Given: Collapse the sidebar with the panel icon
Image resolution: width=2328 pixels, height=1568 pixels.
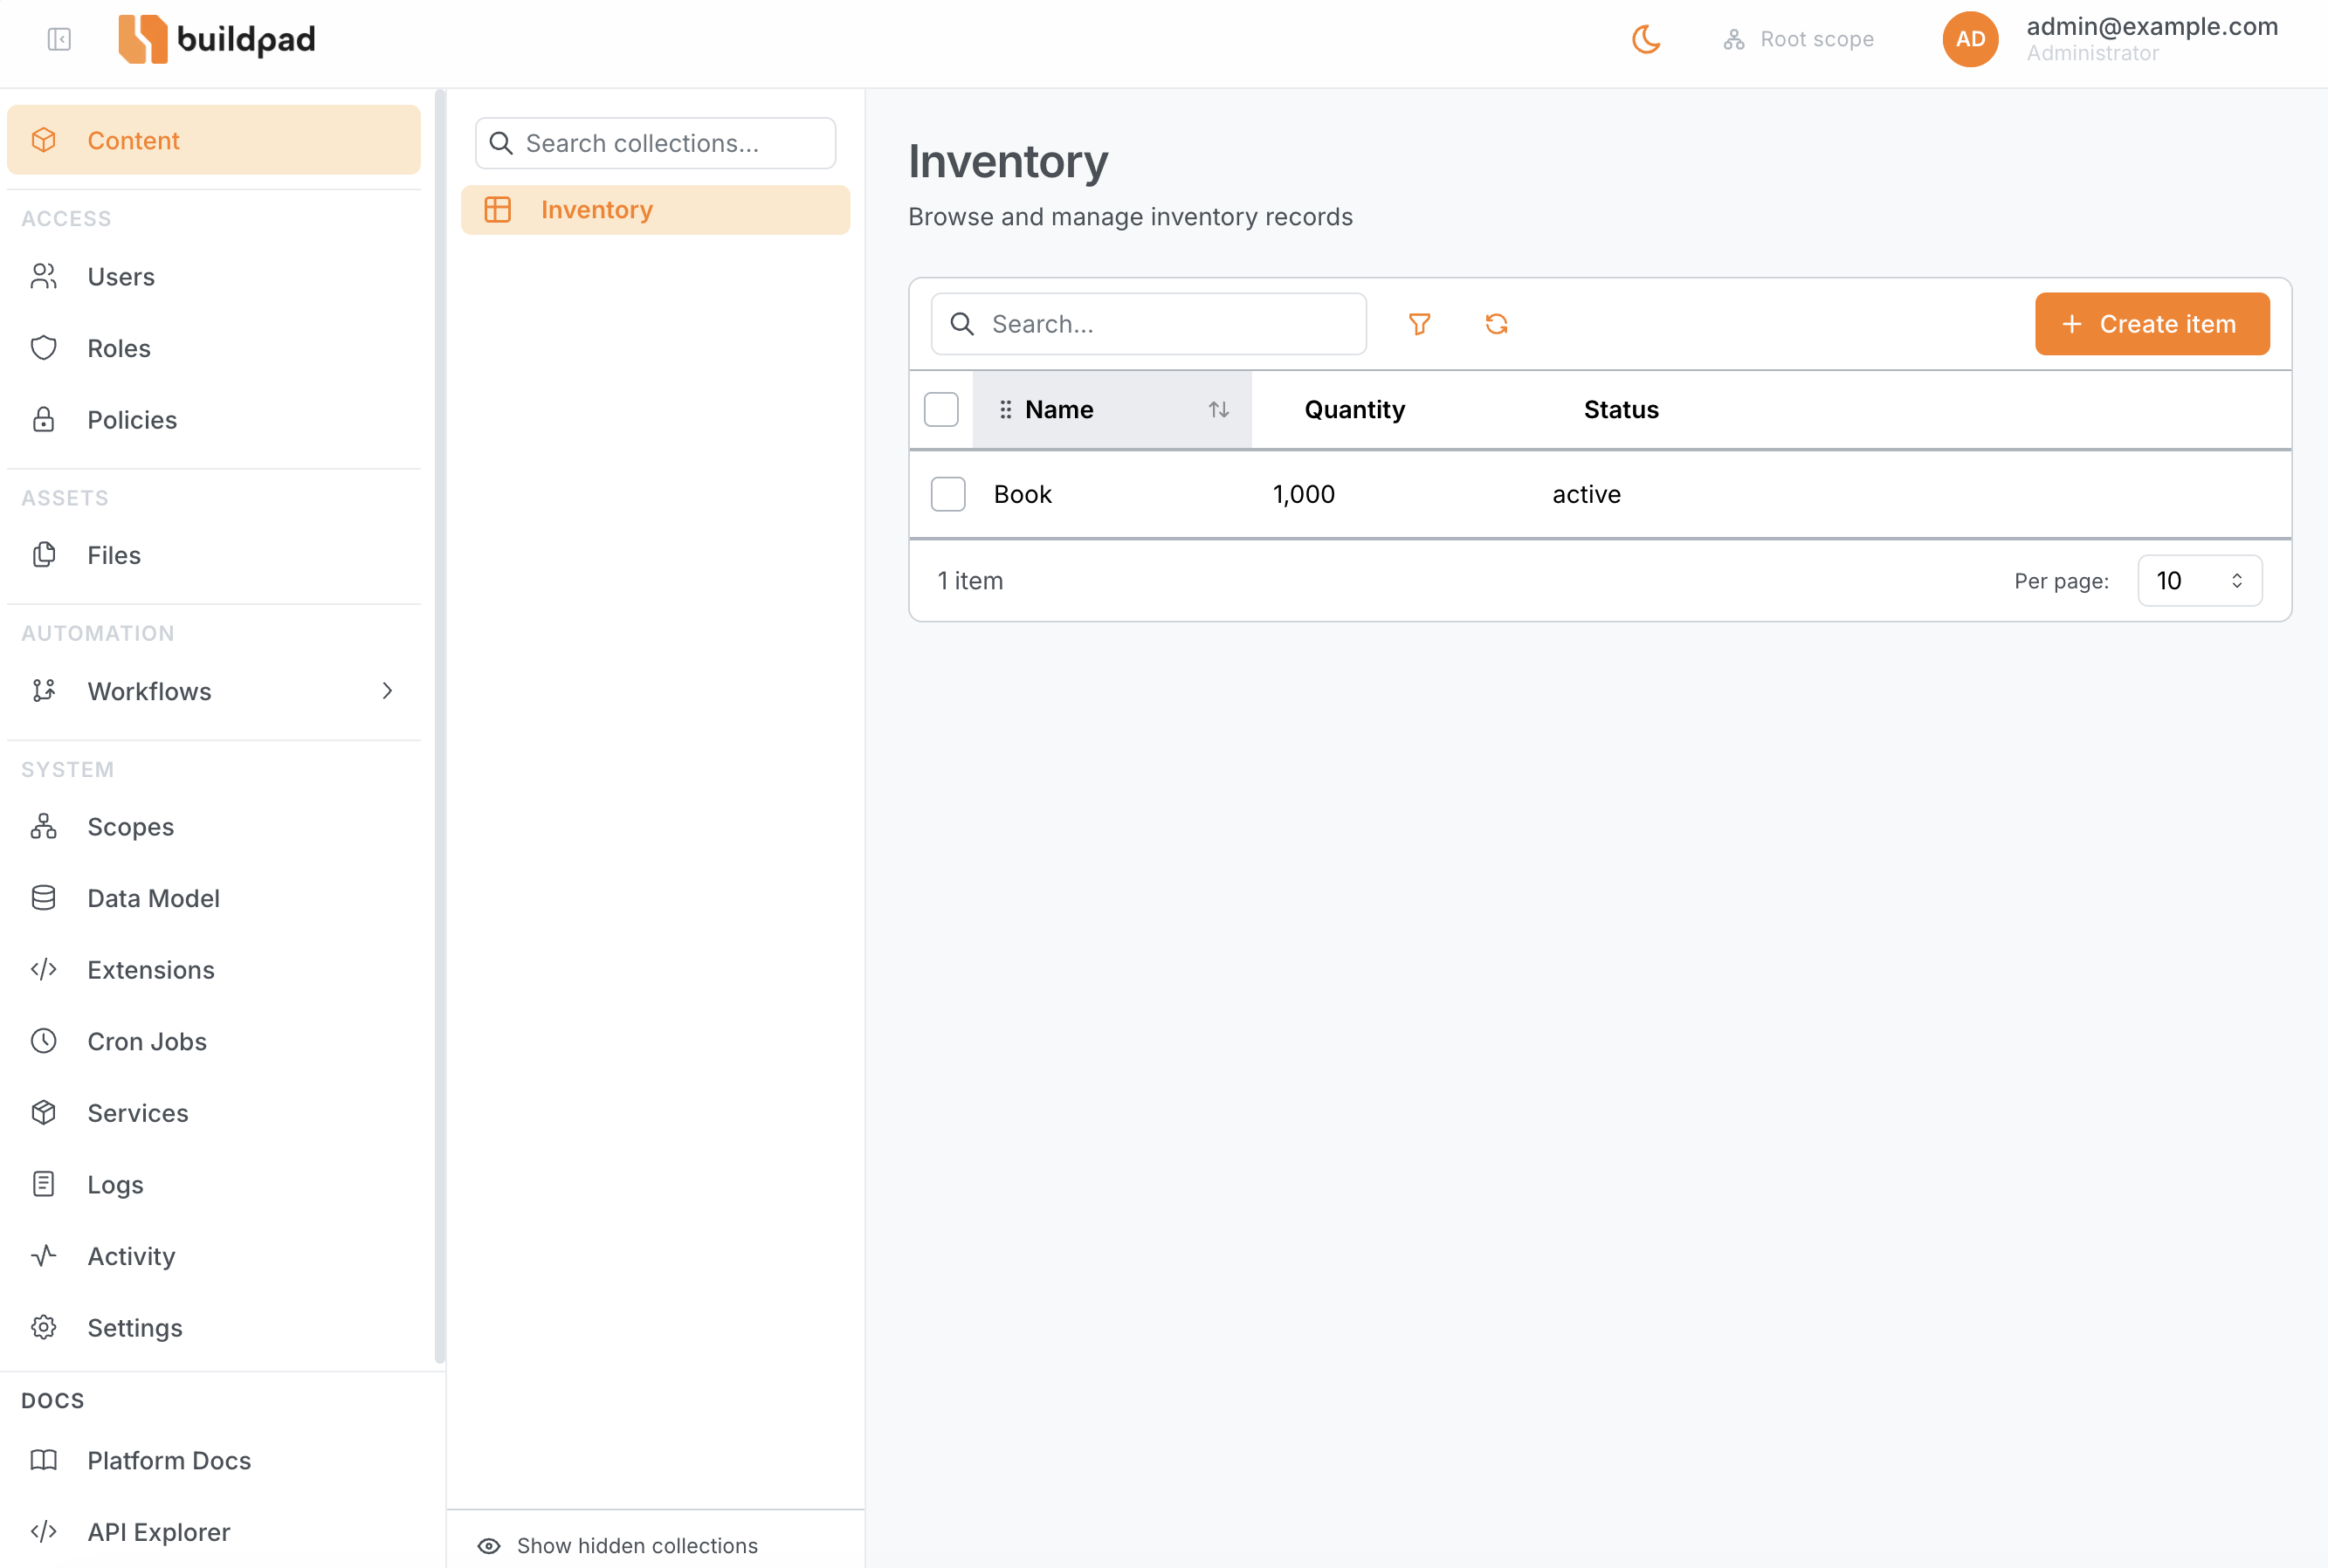Looking at the screenshot, I should point(59,39).
